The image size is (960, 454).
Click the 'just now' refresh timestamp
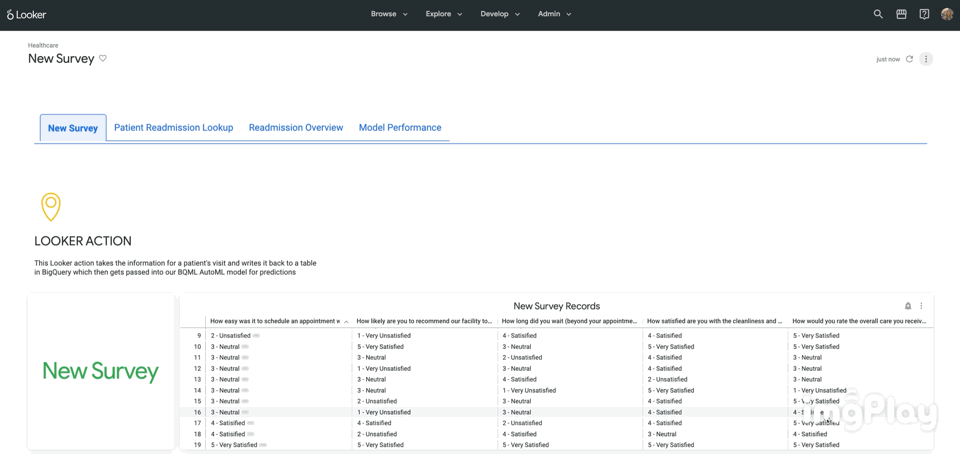[x=888, y=59]
